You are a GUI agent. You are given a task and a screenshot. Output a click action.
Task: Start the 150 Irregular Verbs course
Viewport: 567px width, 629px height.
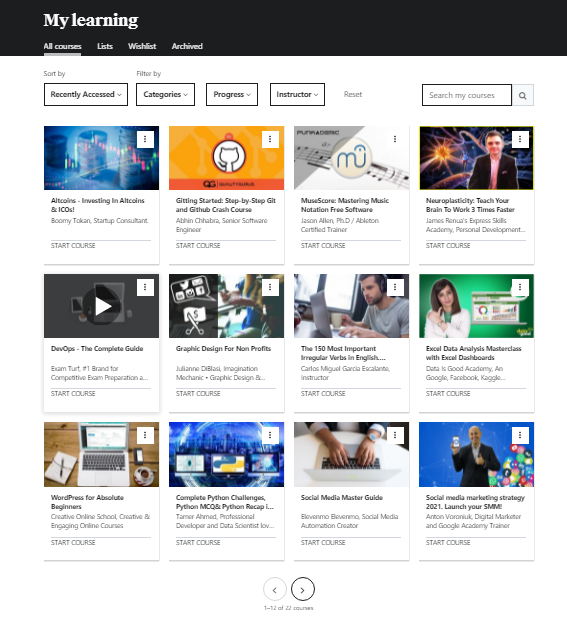[323, 394]
